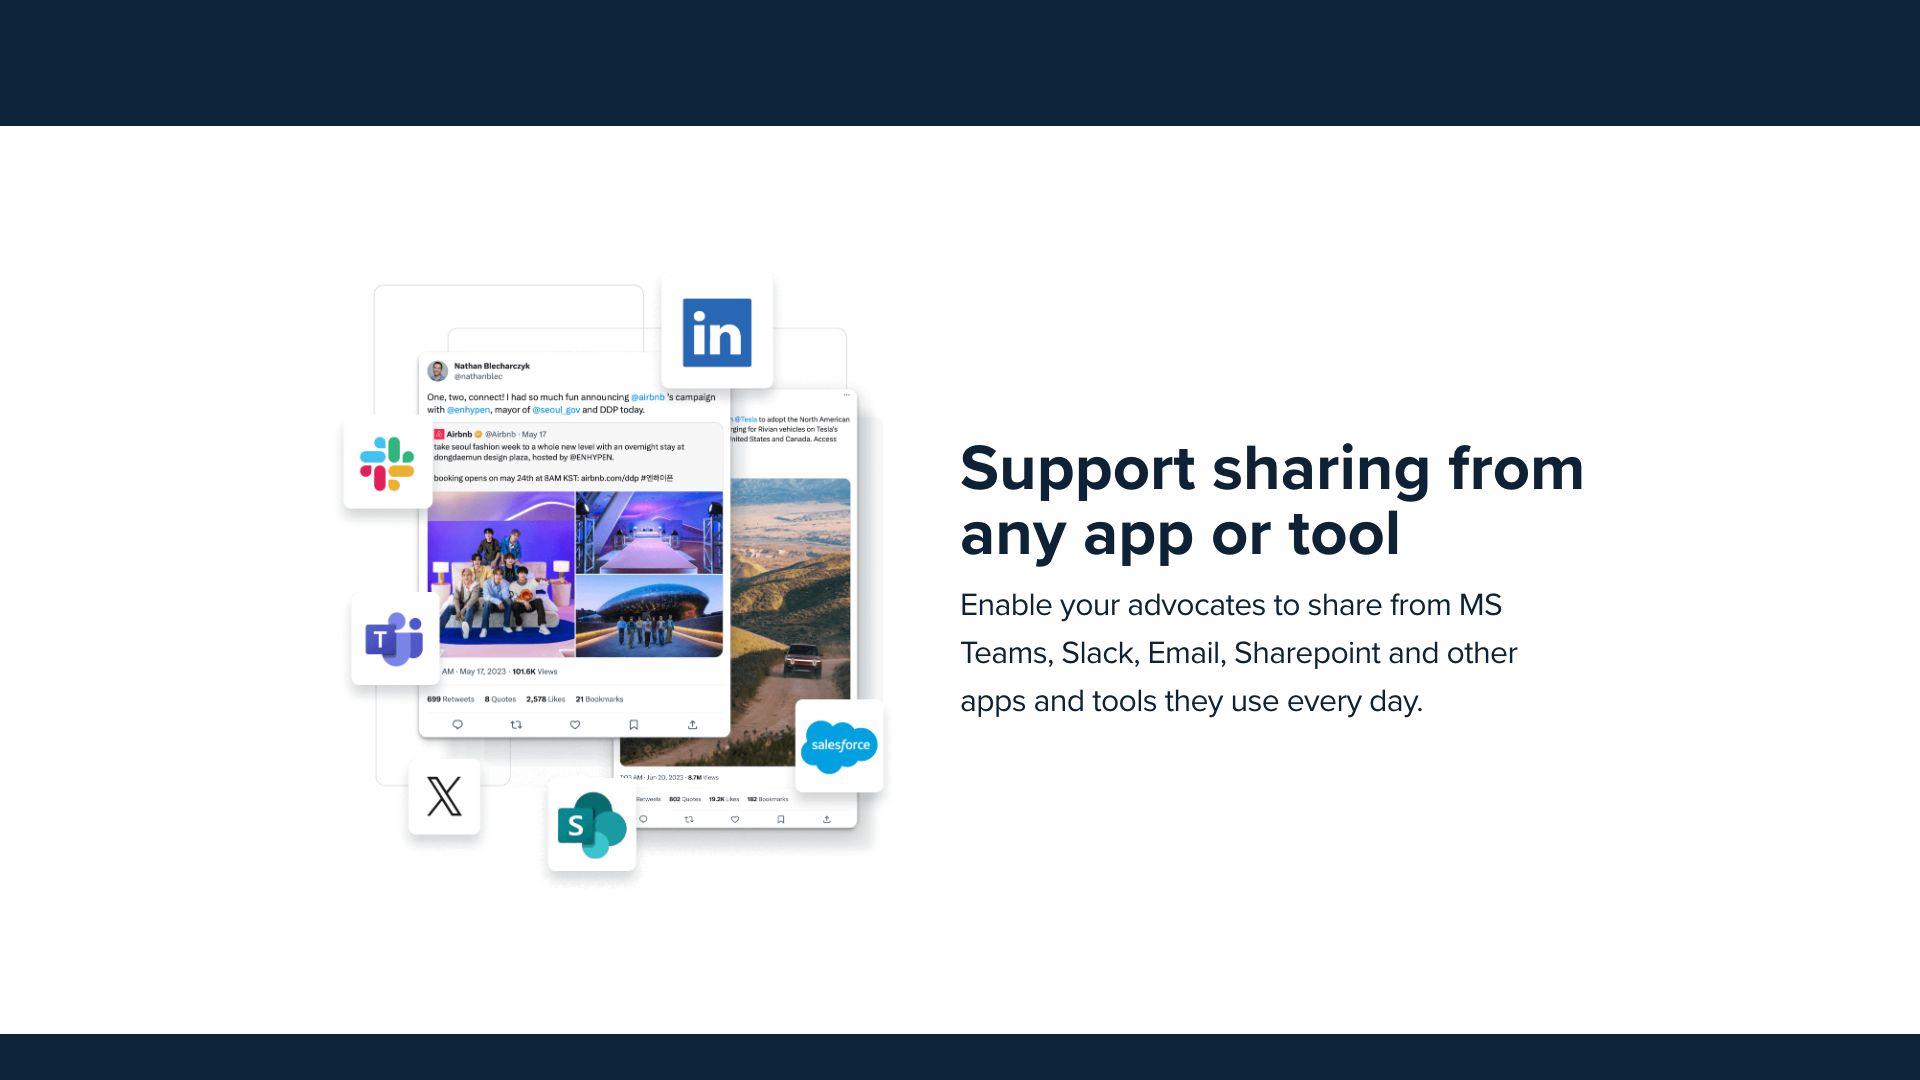
Task: Click the X (Twitter) icon
Action: click(x=444, y=797)
